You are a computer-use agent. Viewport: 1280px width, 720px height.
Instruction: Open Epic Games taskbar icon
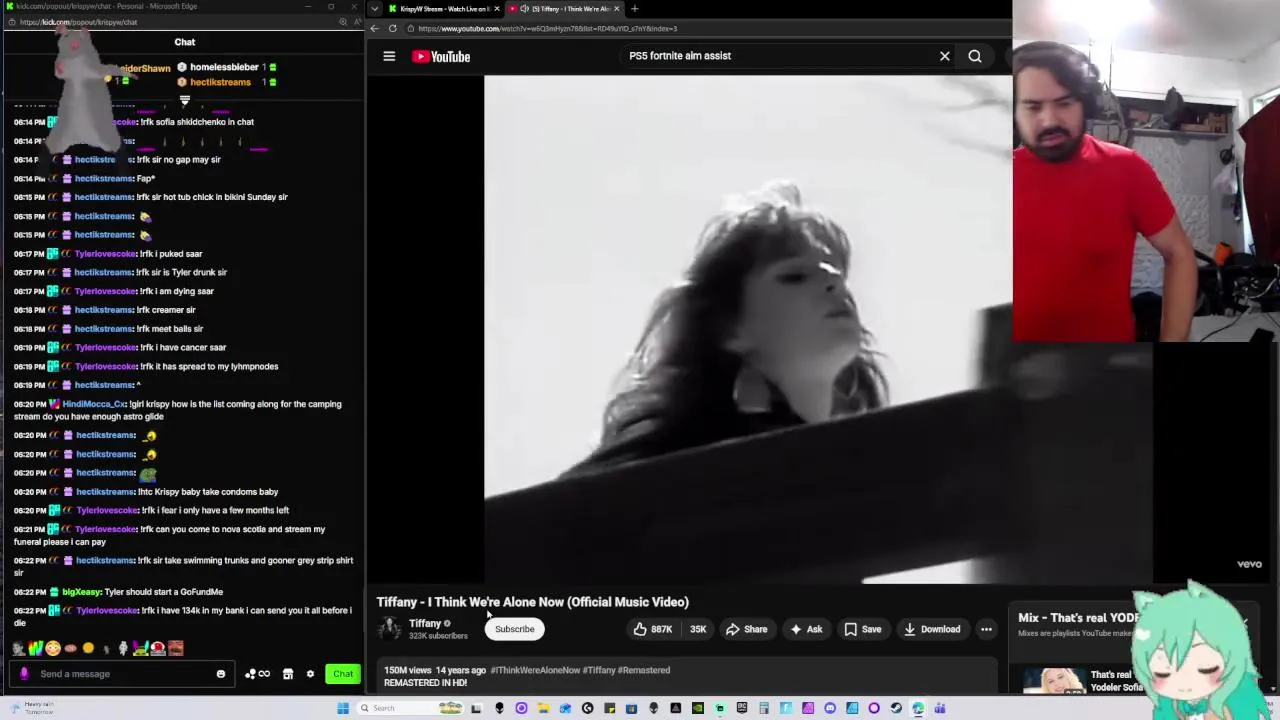click(x=741, y=708)
